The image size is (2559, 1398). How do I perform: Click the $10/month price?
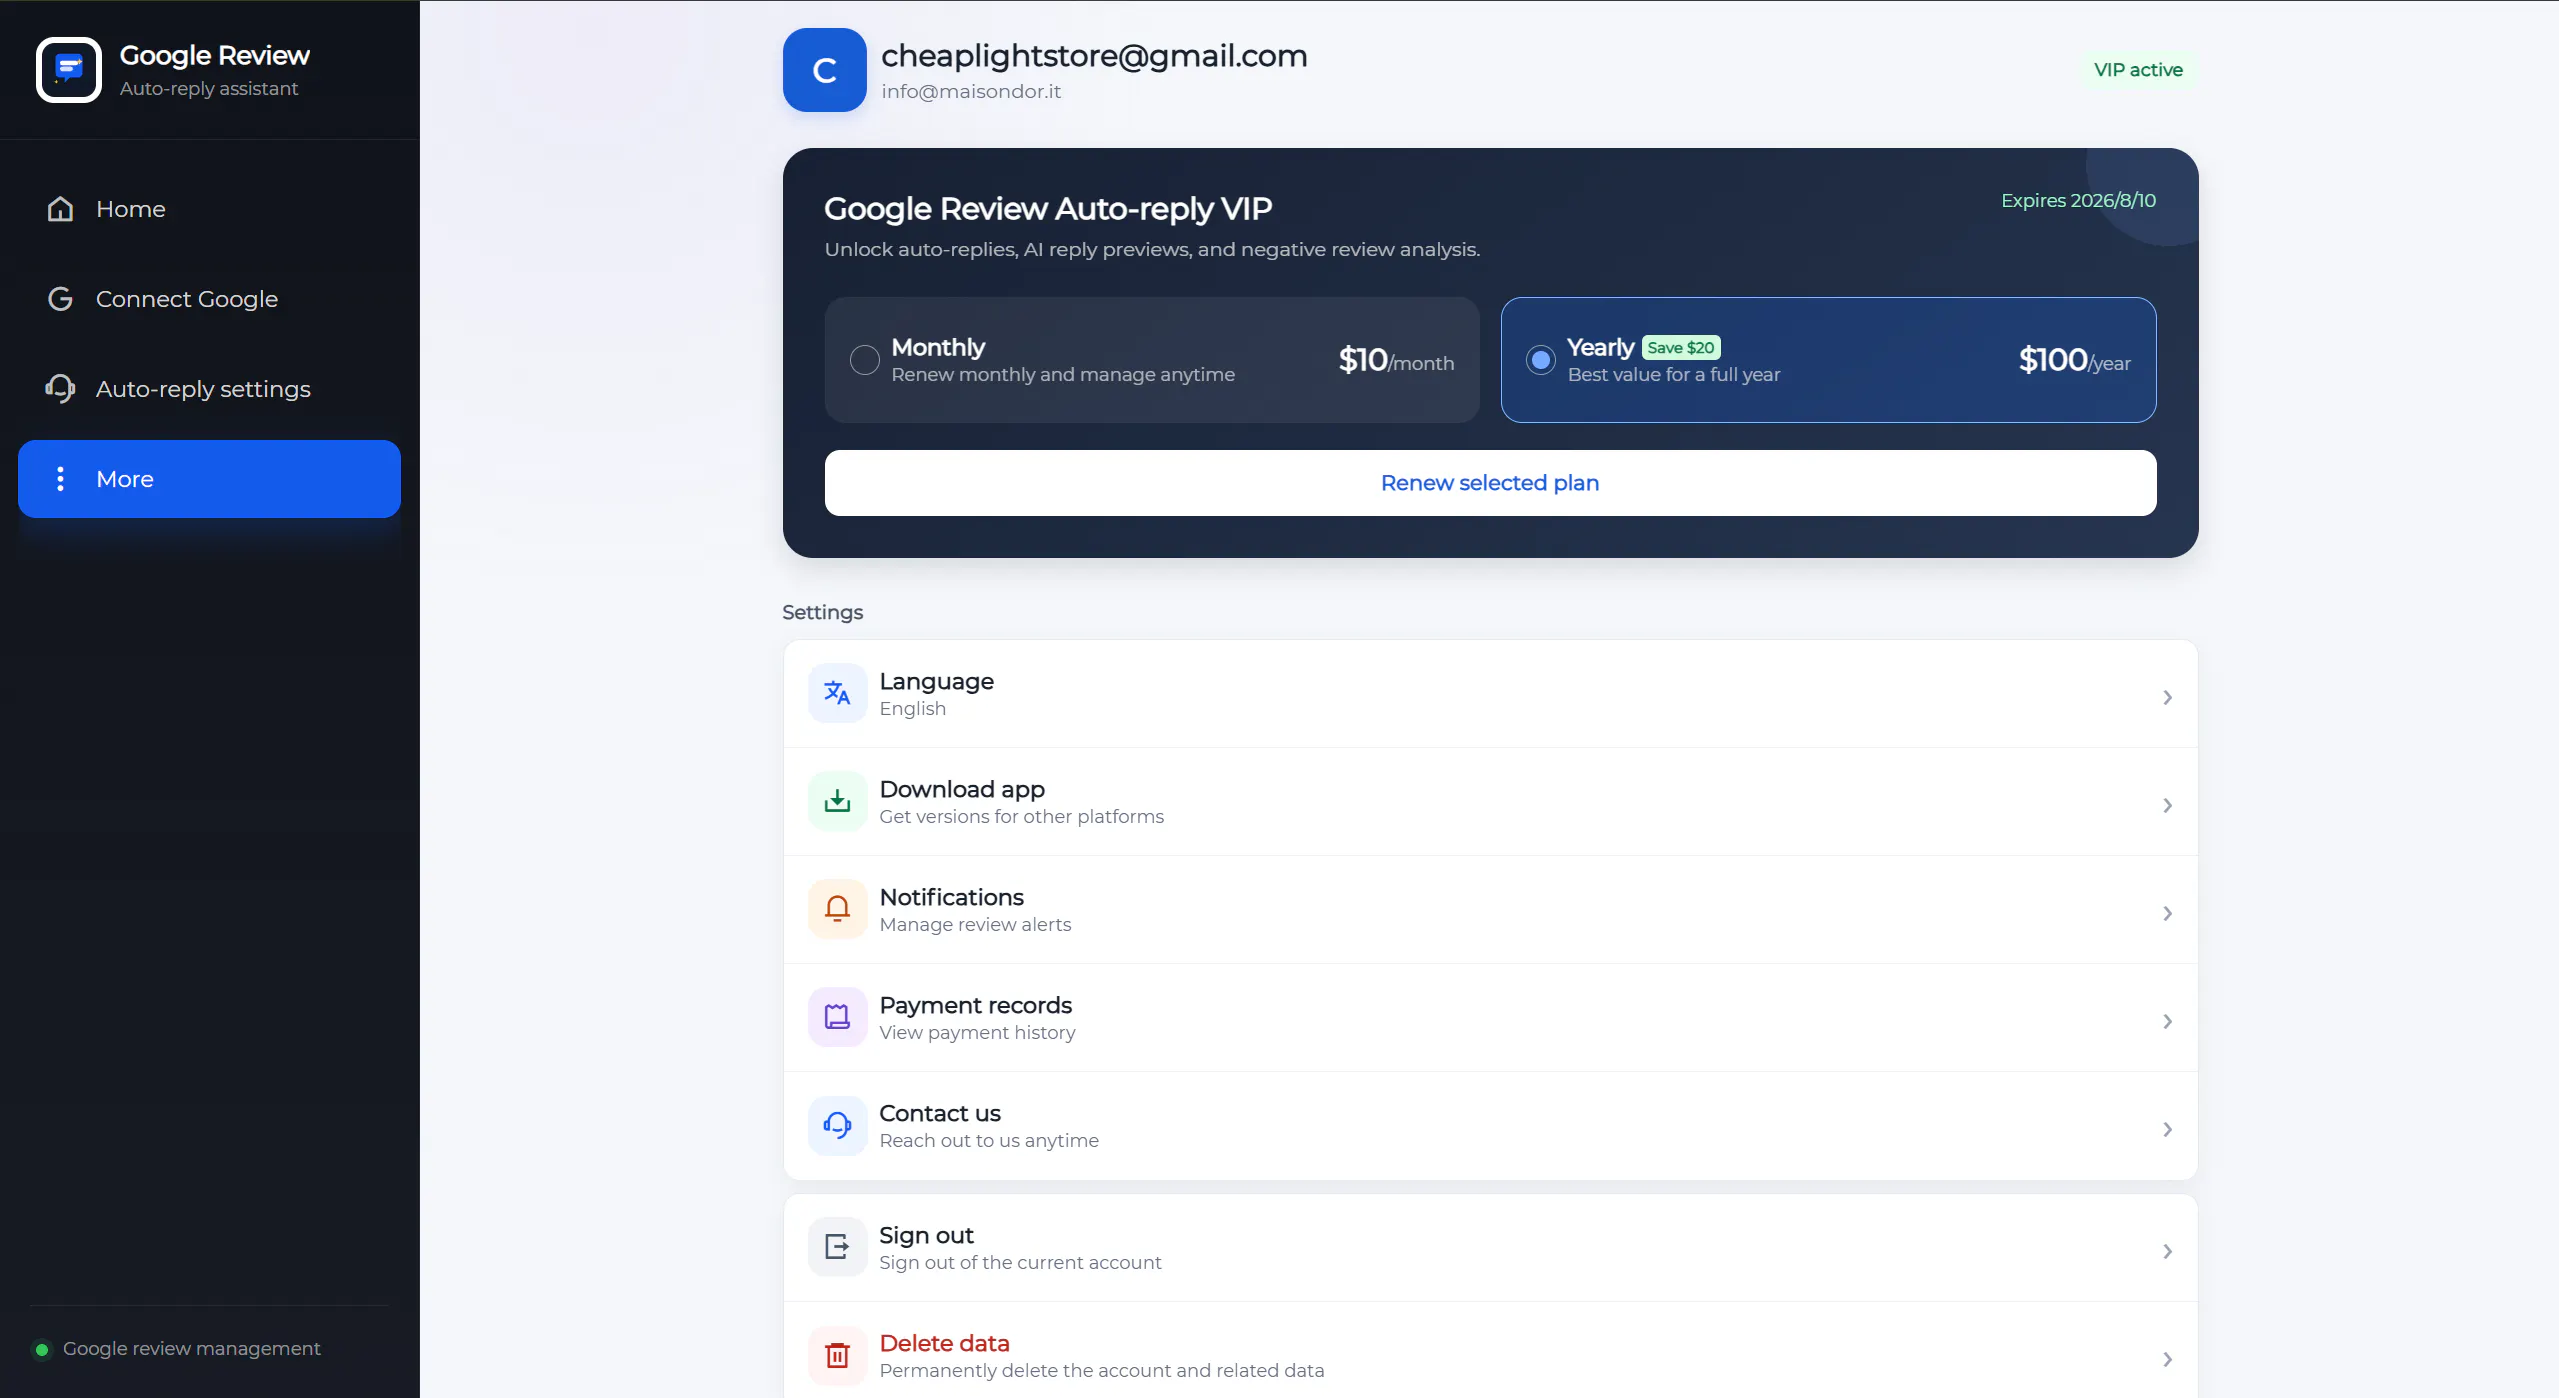1396,360
